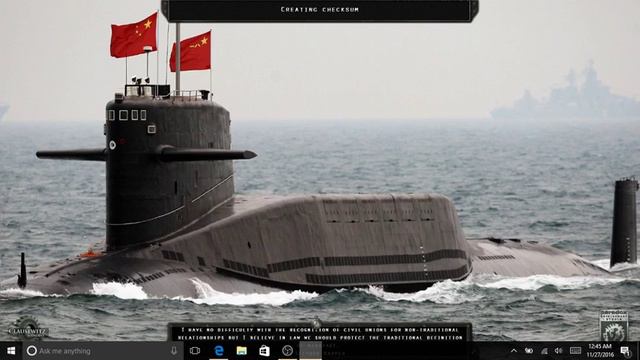Open the volume speaker tray icon
640x360 pixels.
point(558,351)
